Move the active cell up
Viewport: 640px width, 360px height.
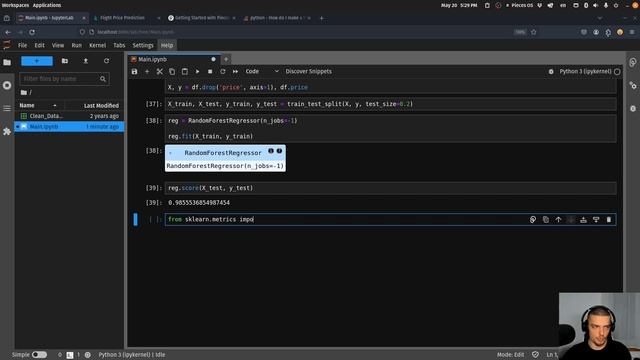pos(558,220)
